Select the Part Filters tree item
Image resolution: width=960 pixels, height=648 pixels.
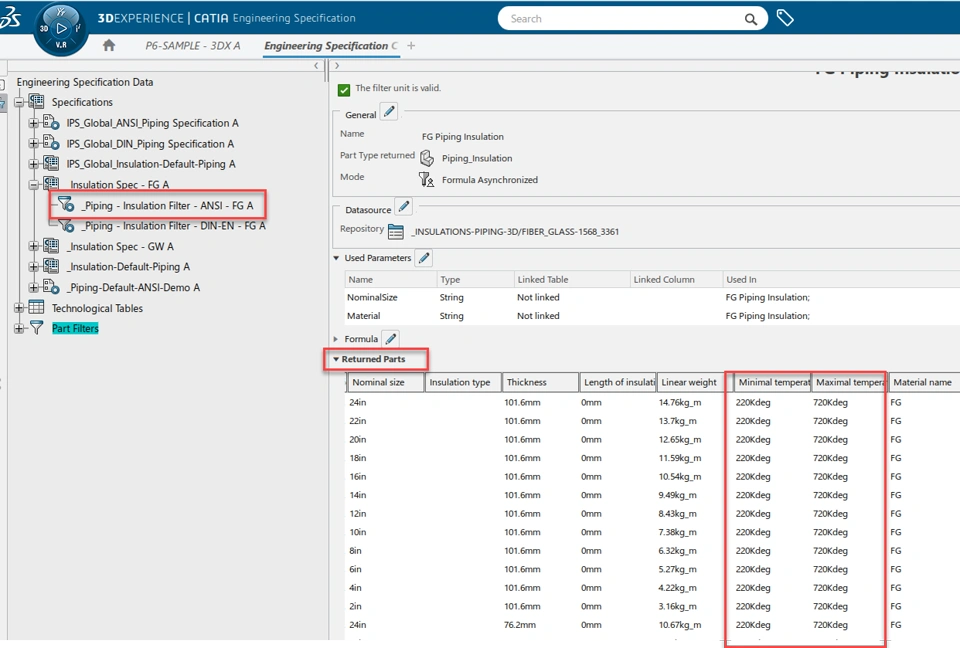[75, 328]
